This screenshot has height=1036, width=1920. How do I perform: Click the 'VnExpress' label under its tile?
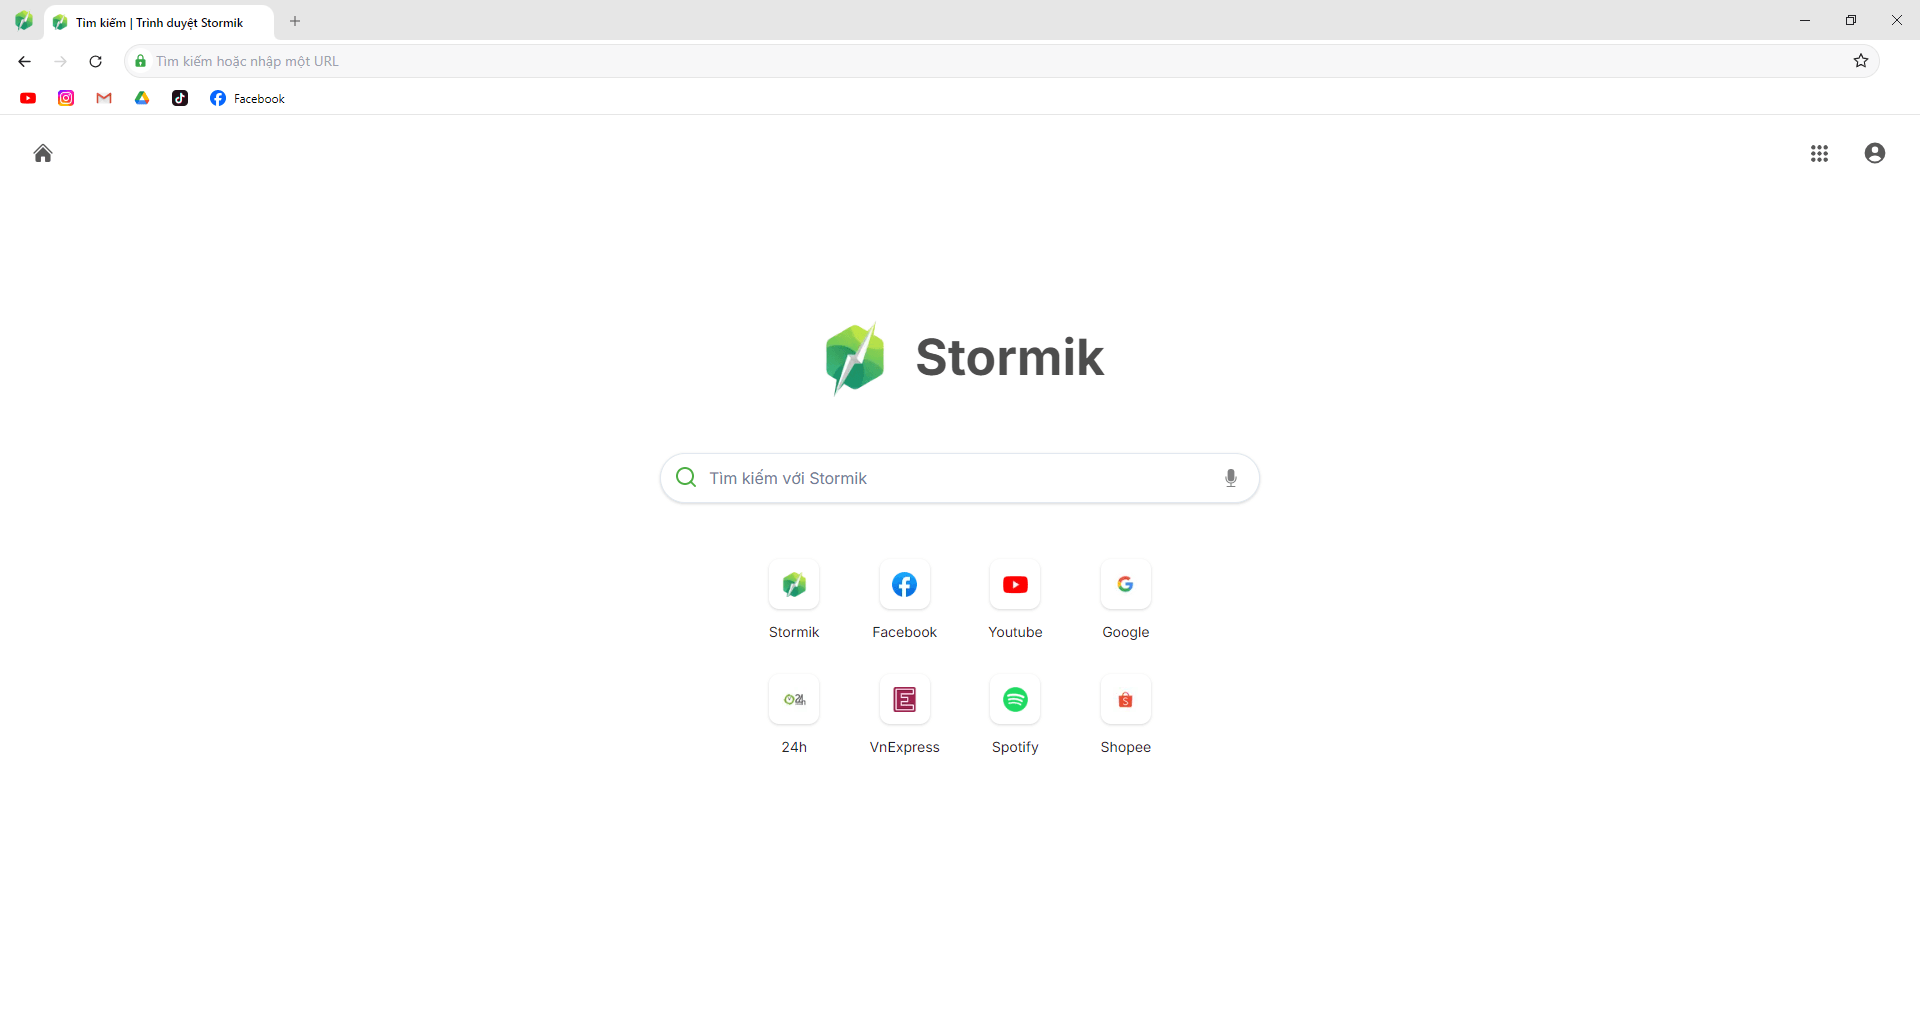pos(905,747)
